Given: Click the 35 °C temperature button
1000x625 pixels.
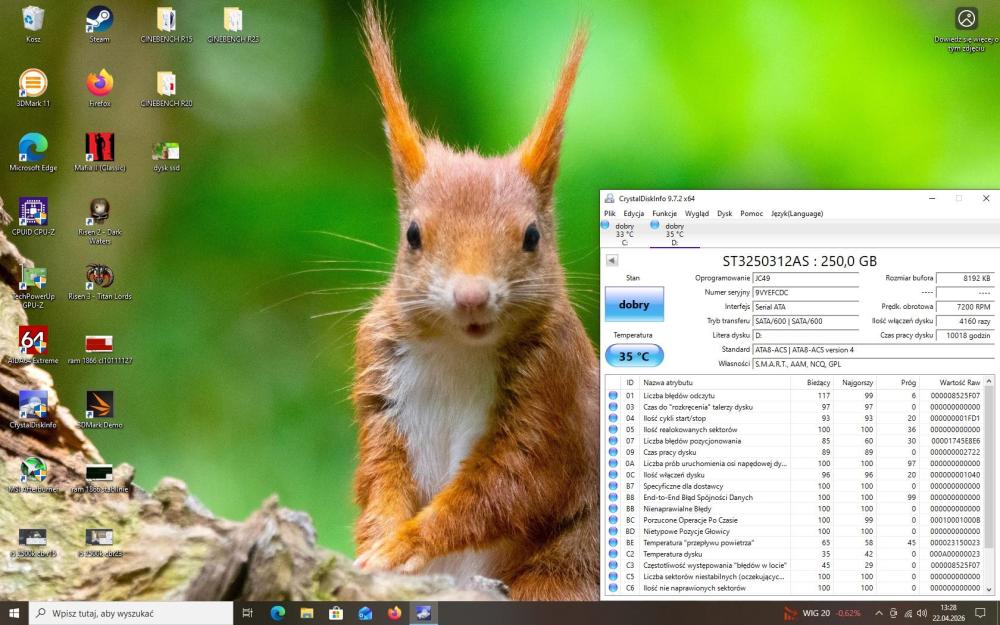Looking at the screenshot, I should click(x=634, y=356).
